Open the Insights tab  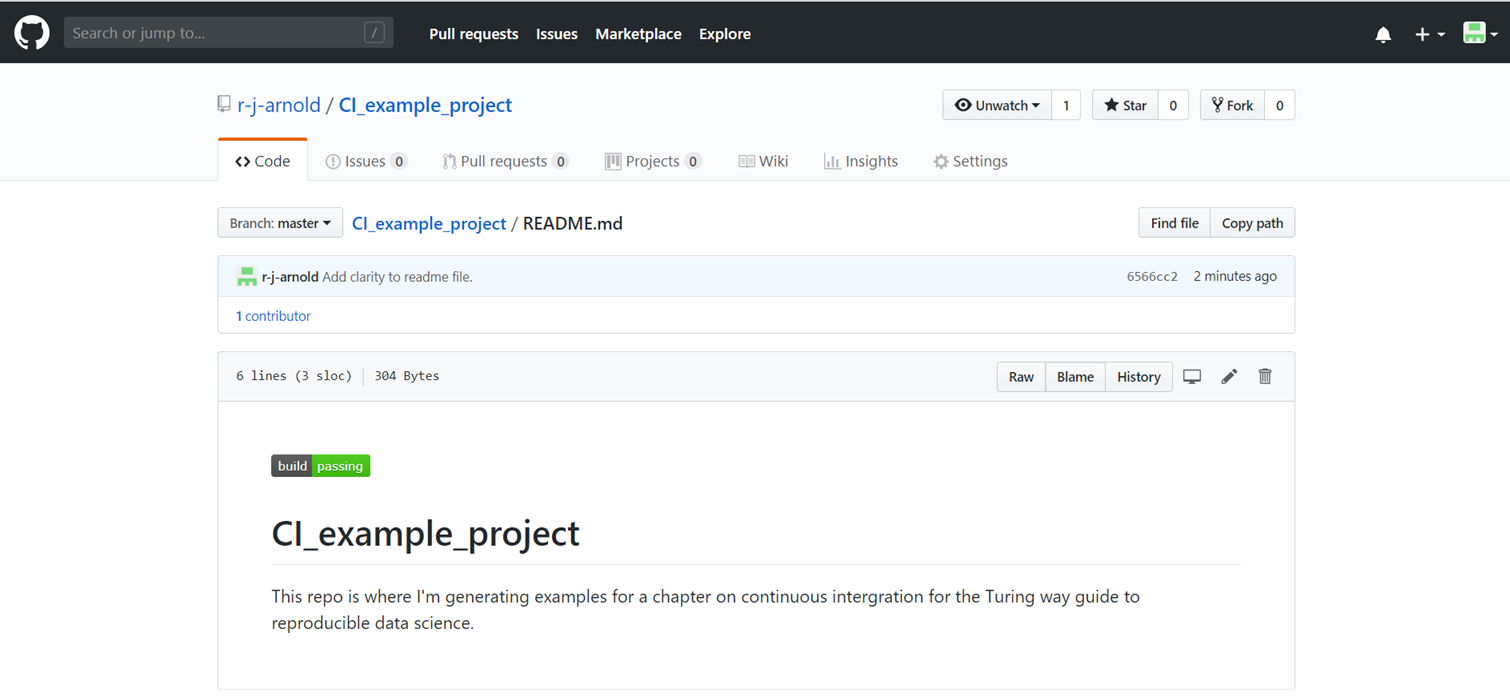[x=860, y=161]
